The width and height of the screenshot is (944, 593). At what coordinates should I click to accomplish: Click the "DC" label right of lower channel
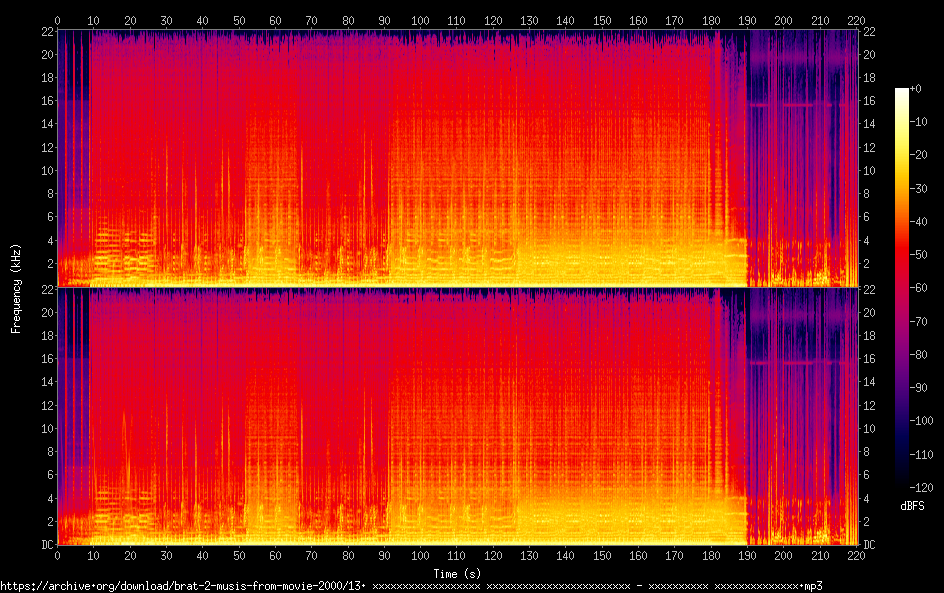[869, 545]
